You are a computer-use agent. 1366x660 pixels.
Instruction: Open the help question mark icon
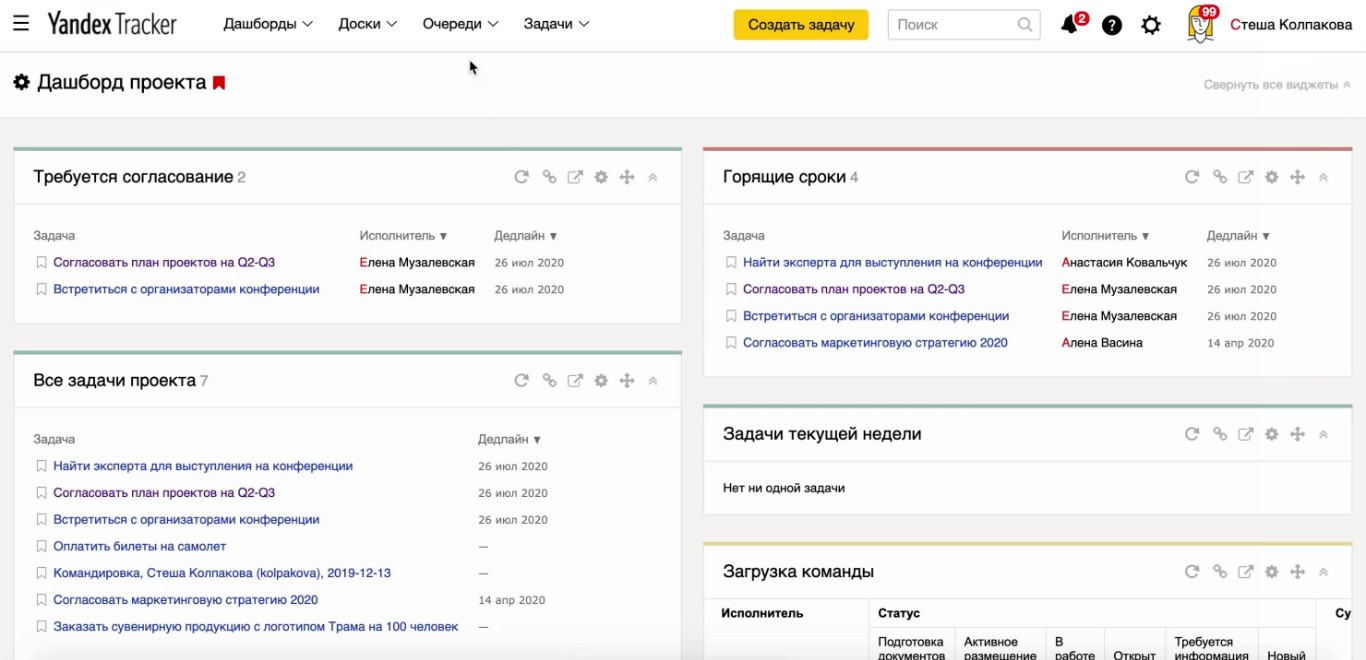[x=1111, y=24]
